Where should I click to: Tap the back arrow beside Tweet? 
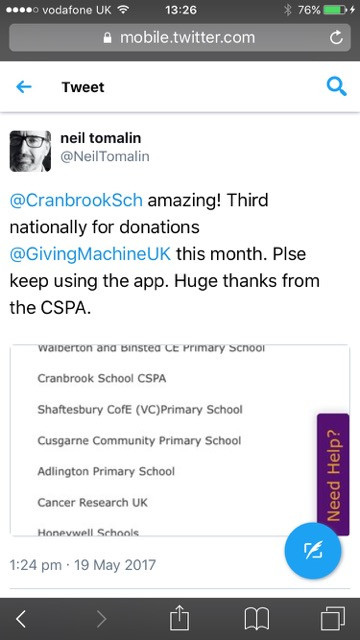point(24,87)
